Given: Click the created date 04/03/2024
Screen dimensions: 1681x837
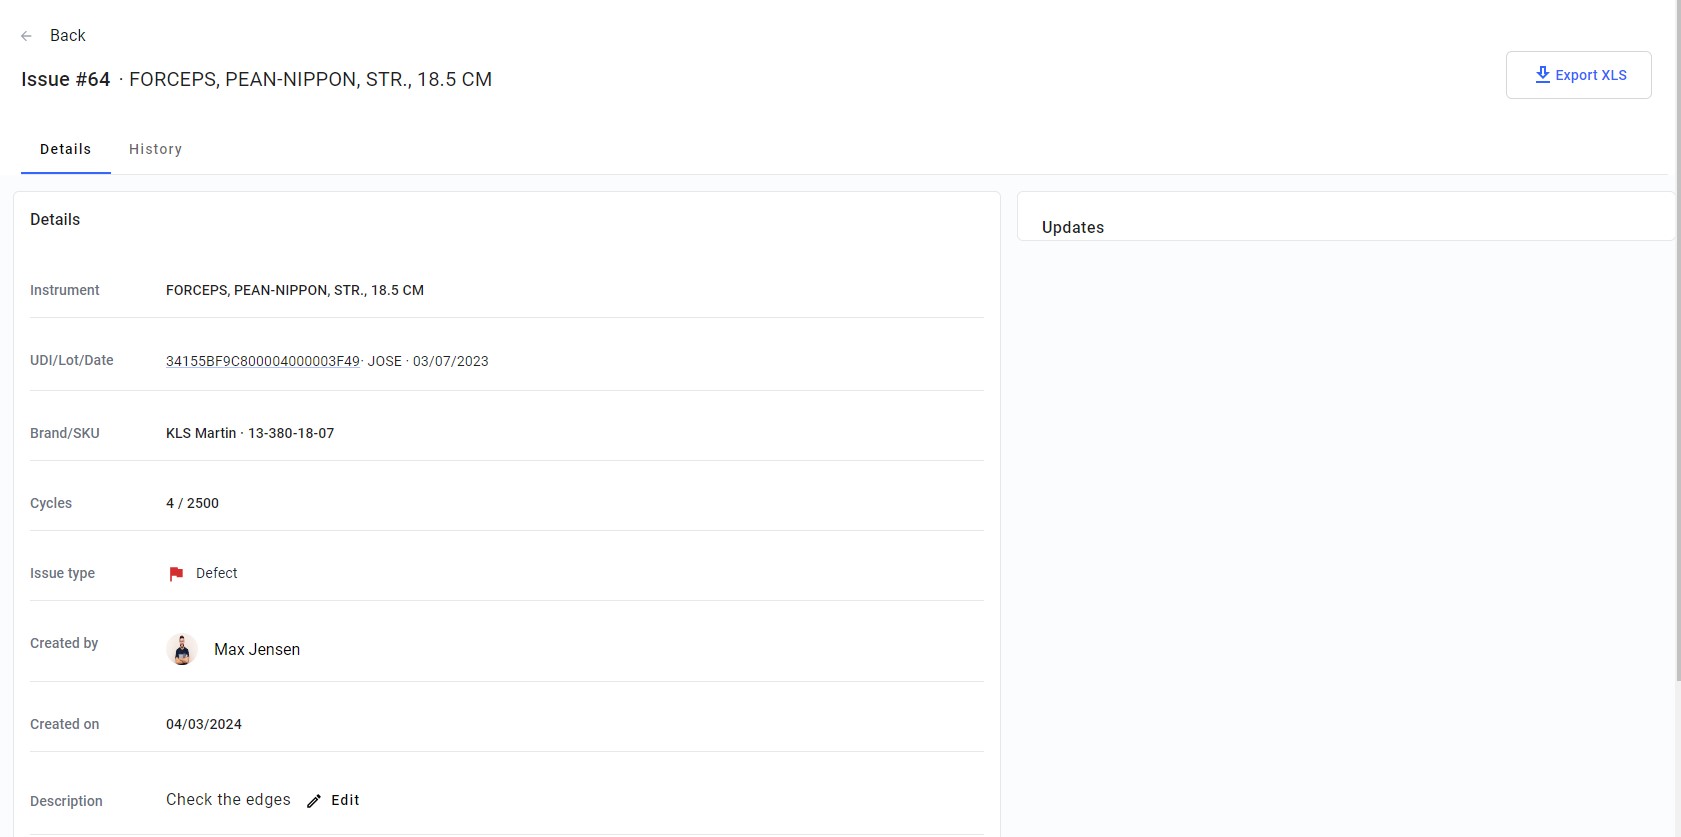Looking at the screenshot, I should (204, 724).
